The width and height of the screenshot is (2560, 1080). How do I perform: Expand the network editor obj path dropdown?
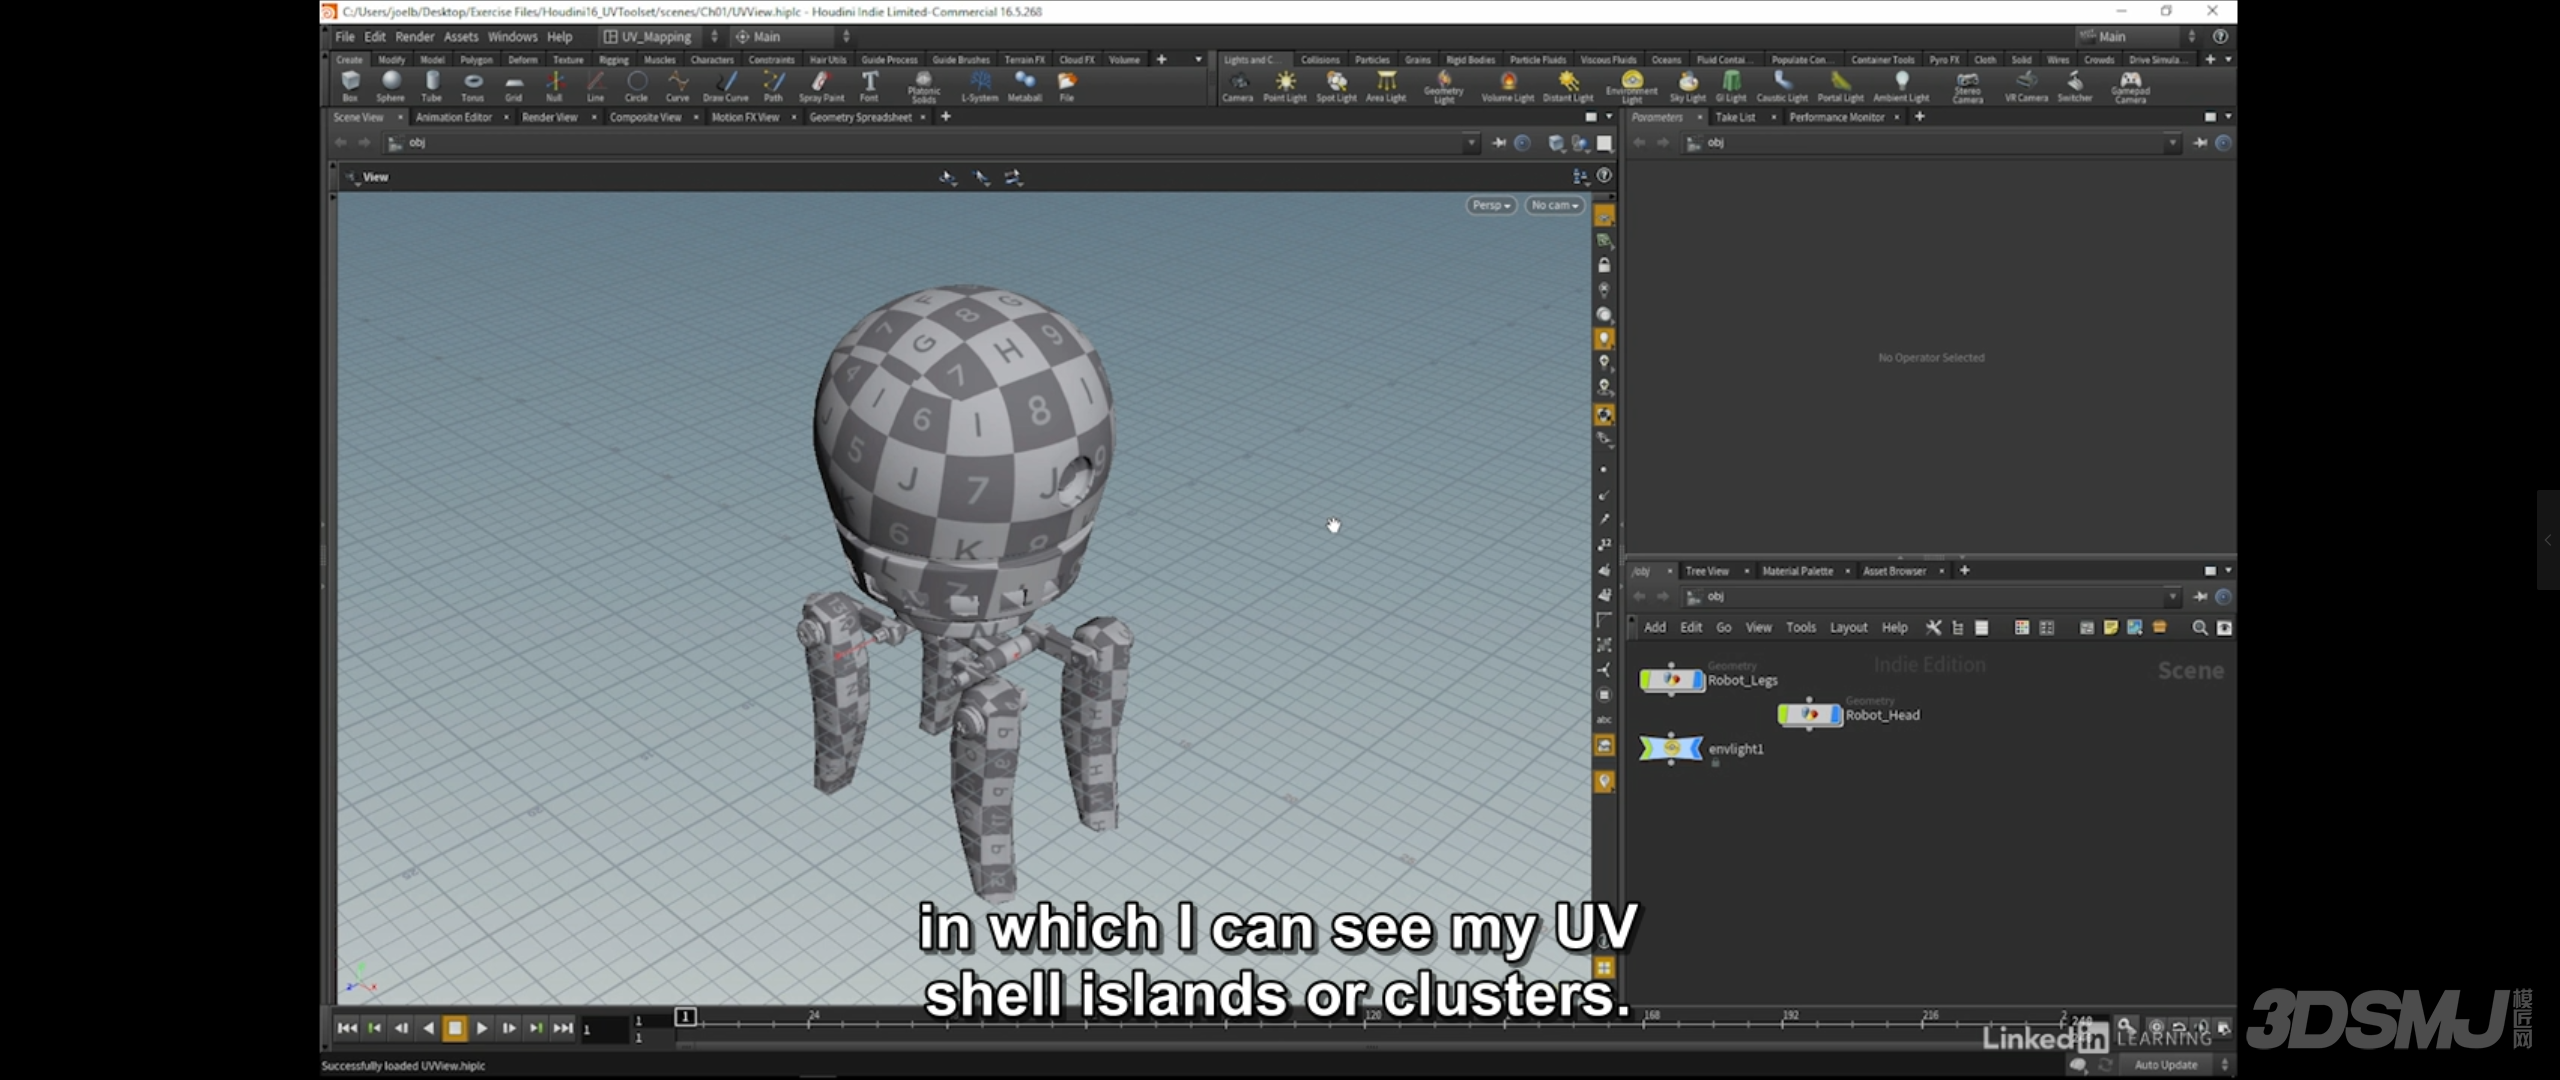click(2172, 596)
